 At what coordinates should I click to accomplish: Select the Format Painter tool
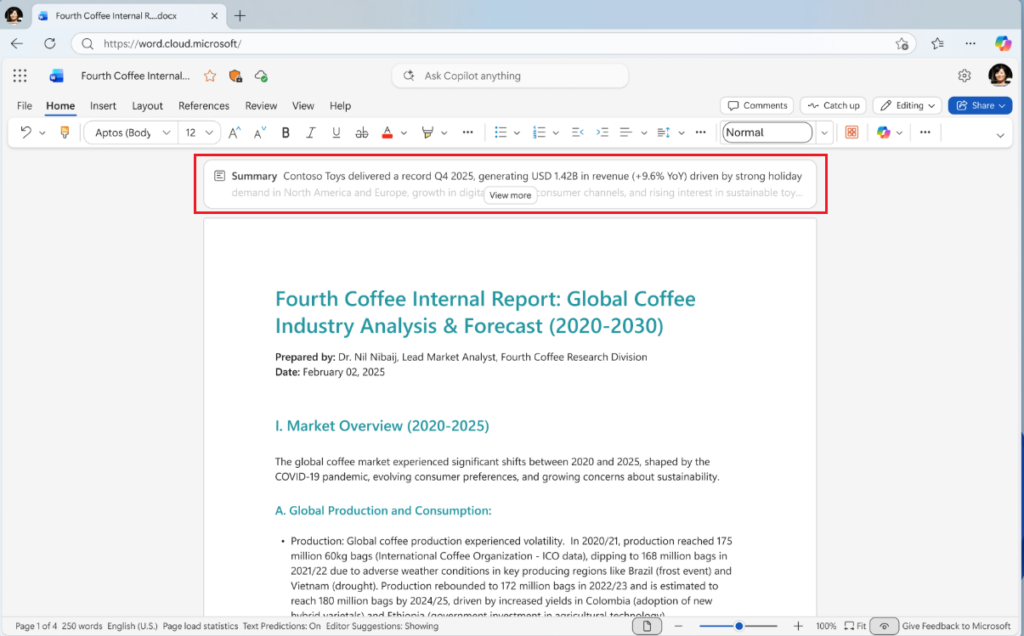(64, 133)
